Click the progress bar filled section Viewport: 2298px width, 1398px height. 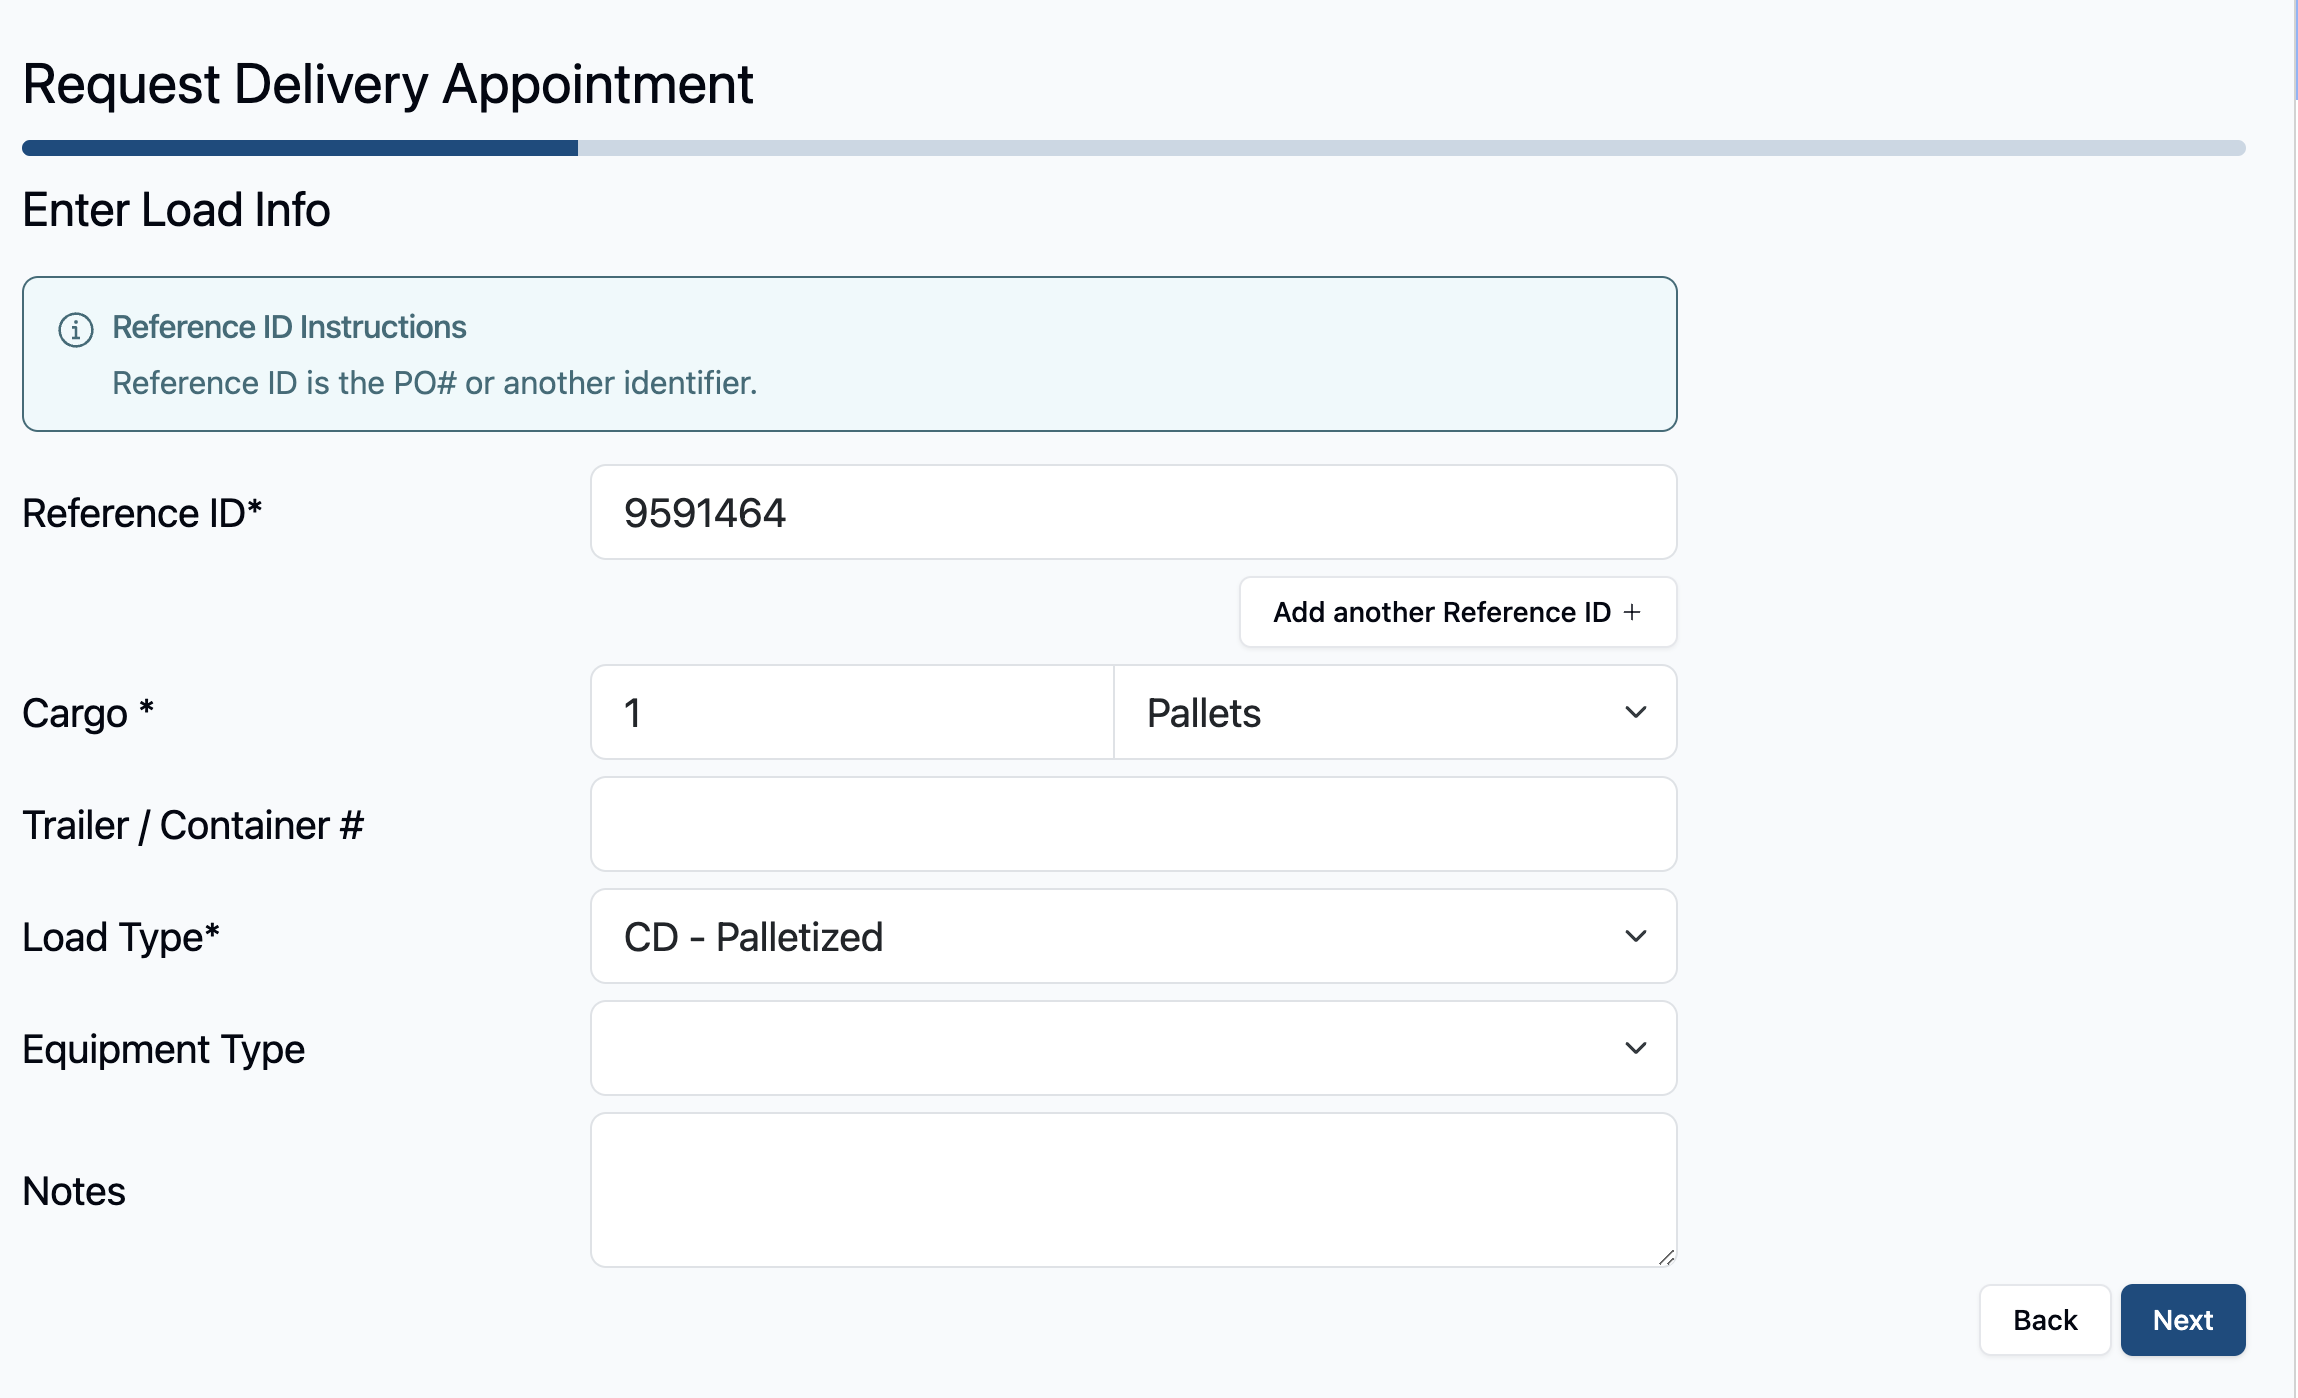(300, 148)
